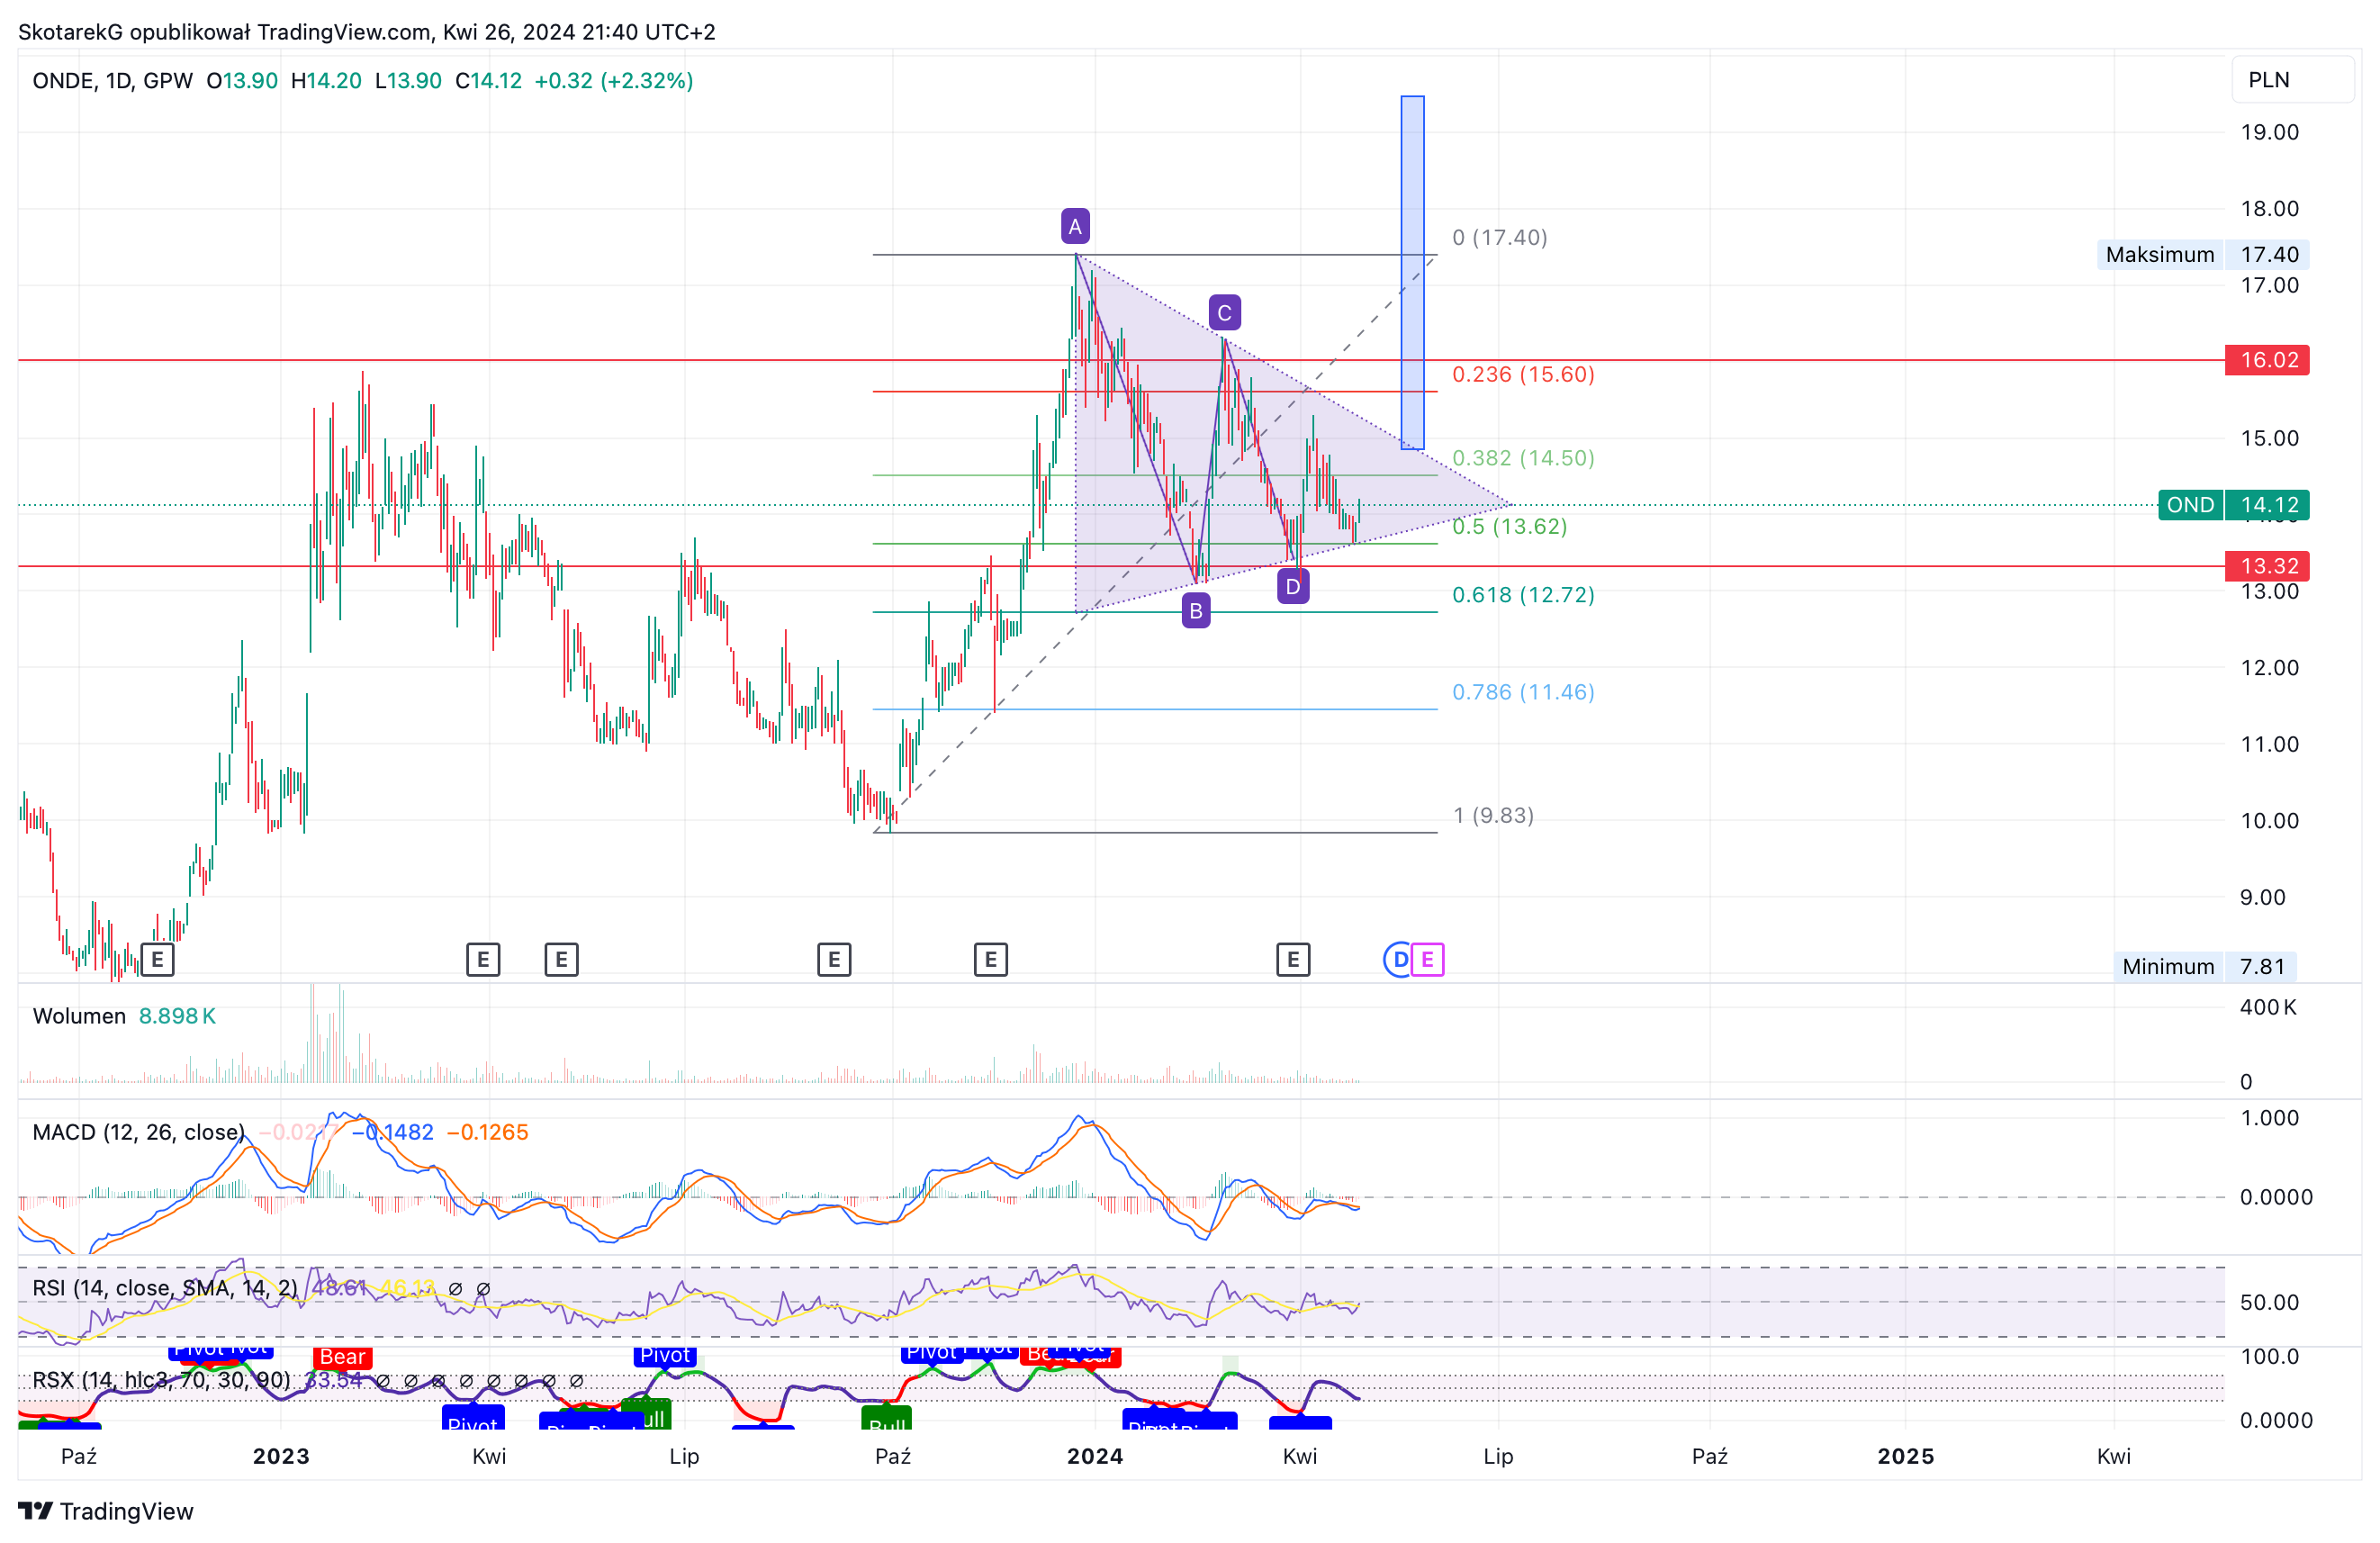The height and width of the screenshot is (1543, 2380).
Task: Click the +0.32 (+2.32%) change value
Action: (614, 81)
